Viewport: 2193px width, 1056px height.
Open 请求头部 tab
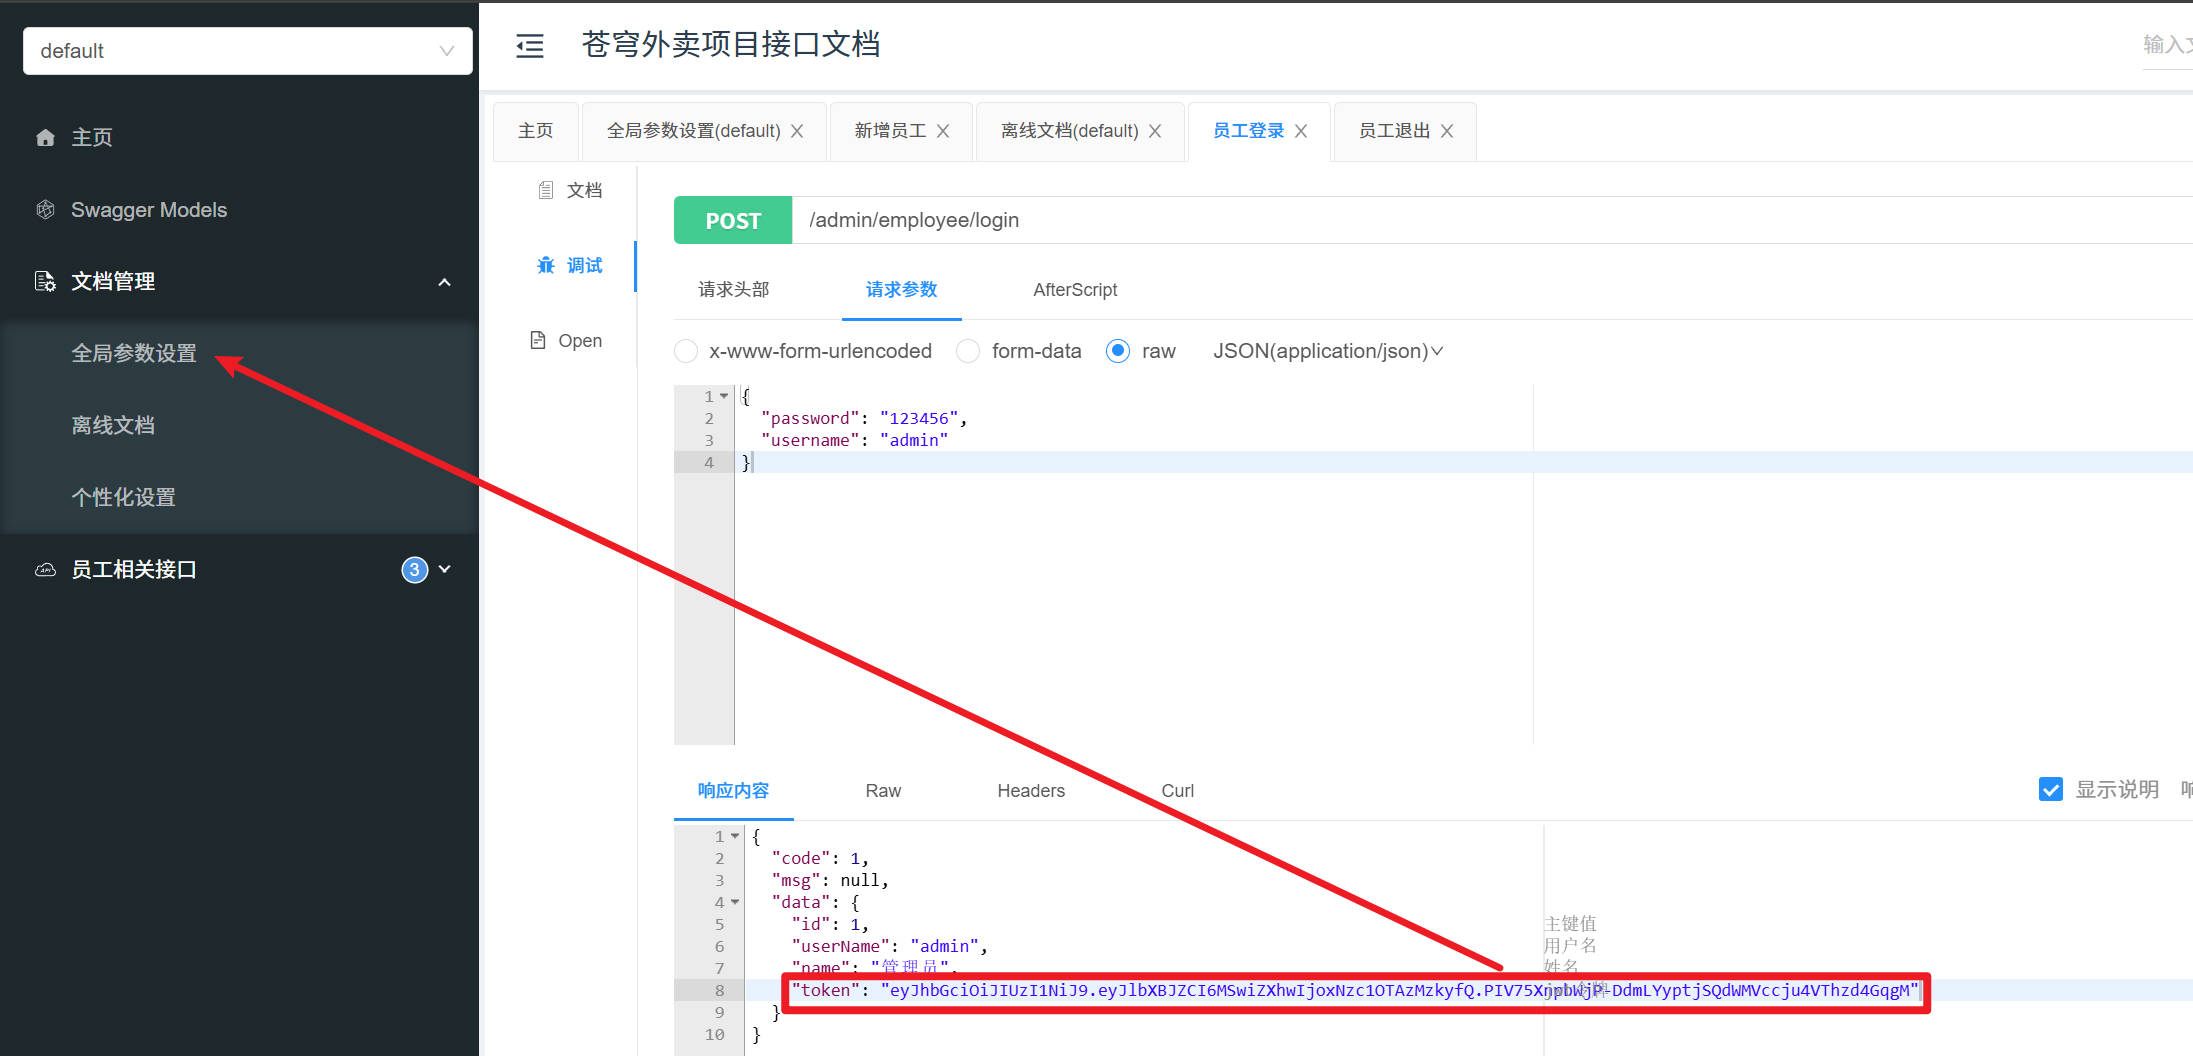(x=734, y=290)
